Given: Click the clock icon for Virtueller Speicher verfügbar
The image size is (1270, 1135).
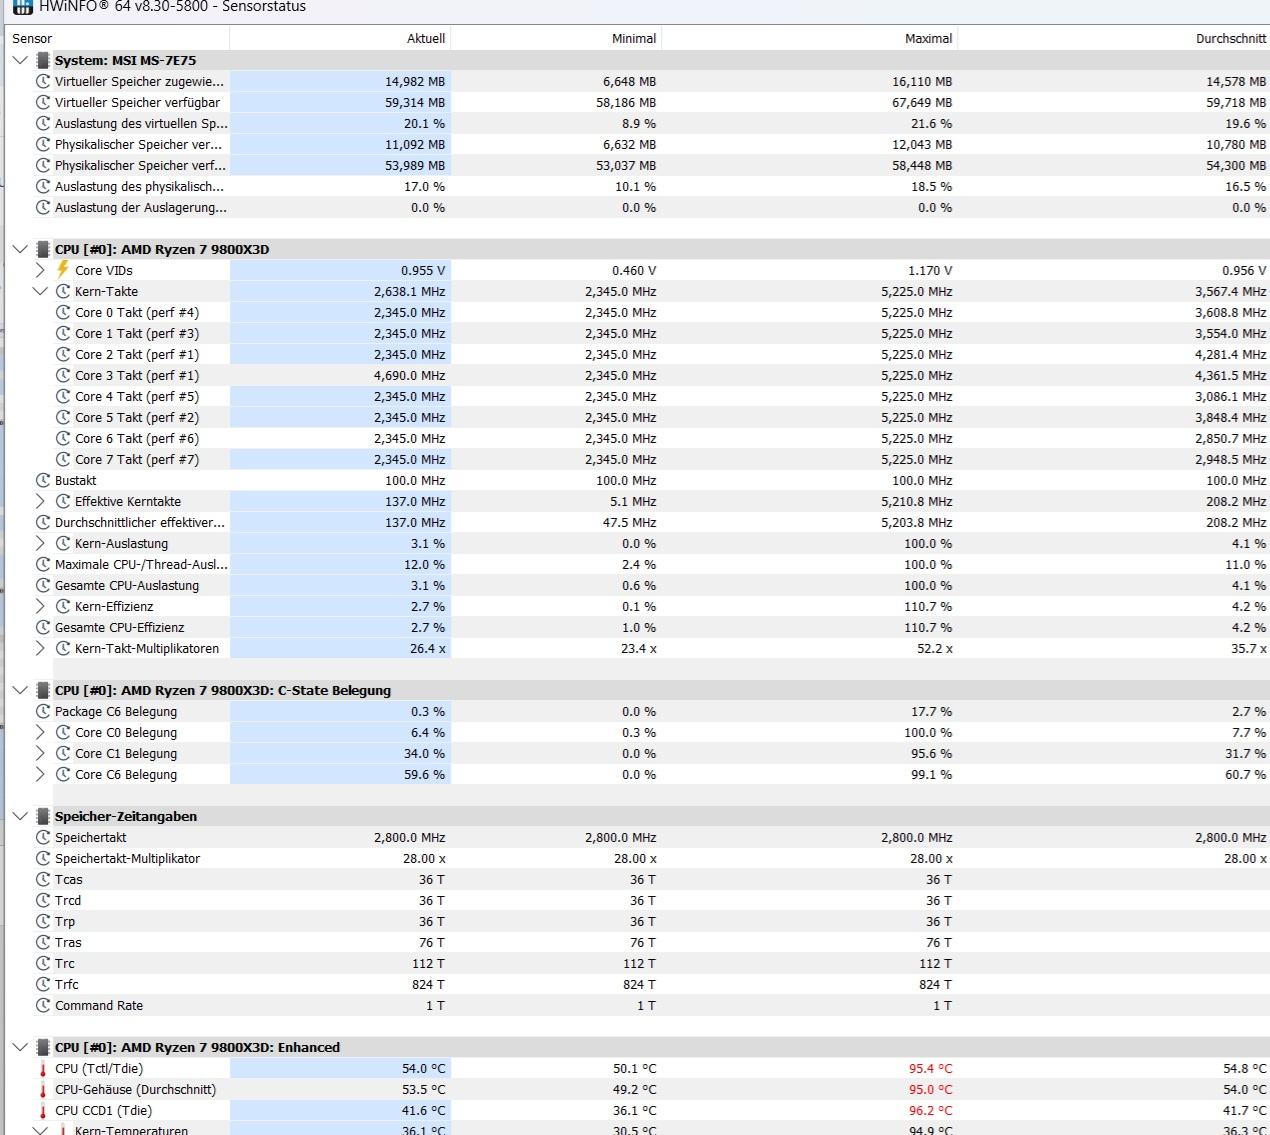Looking at the screenshot, I should [43, 102].
